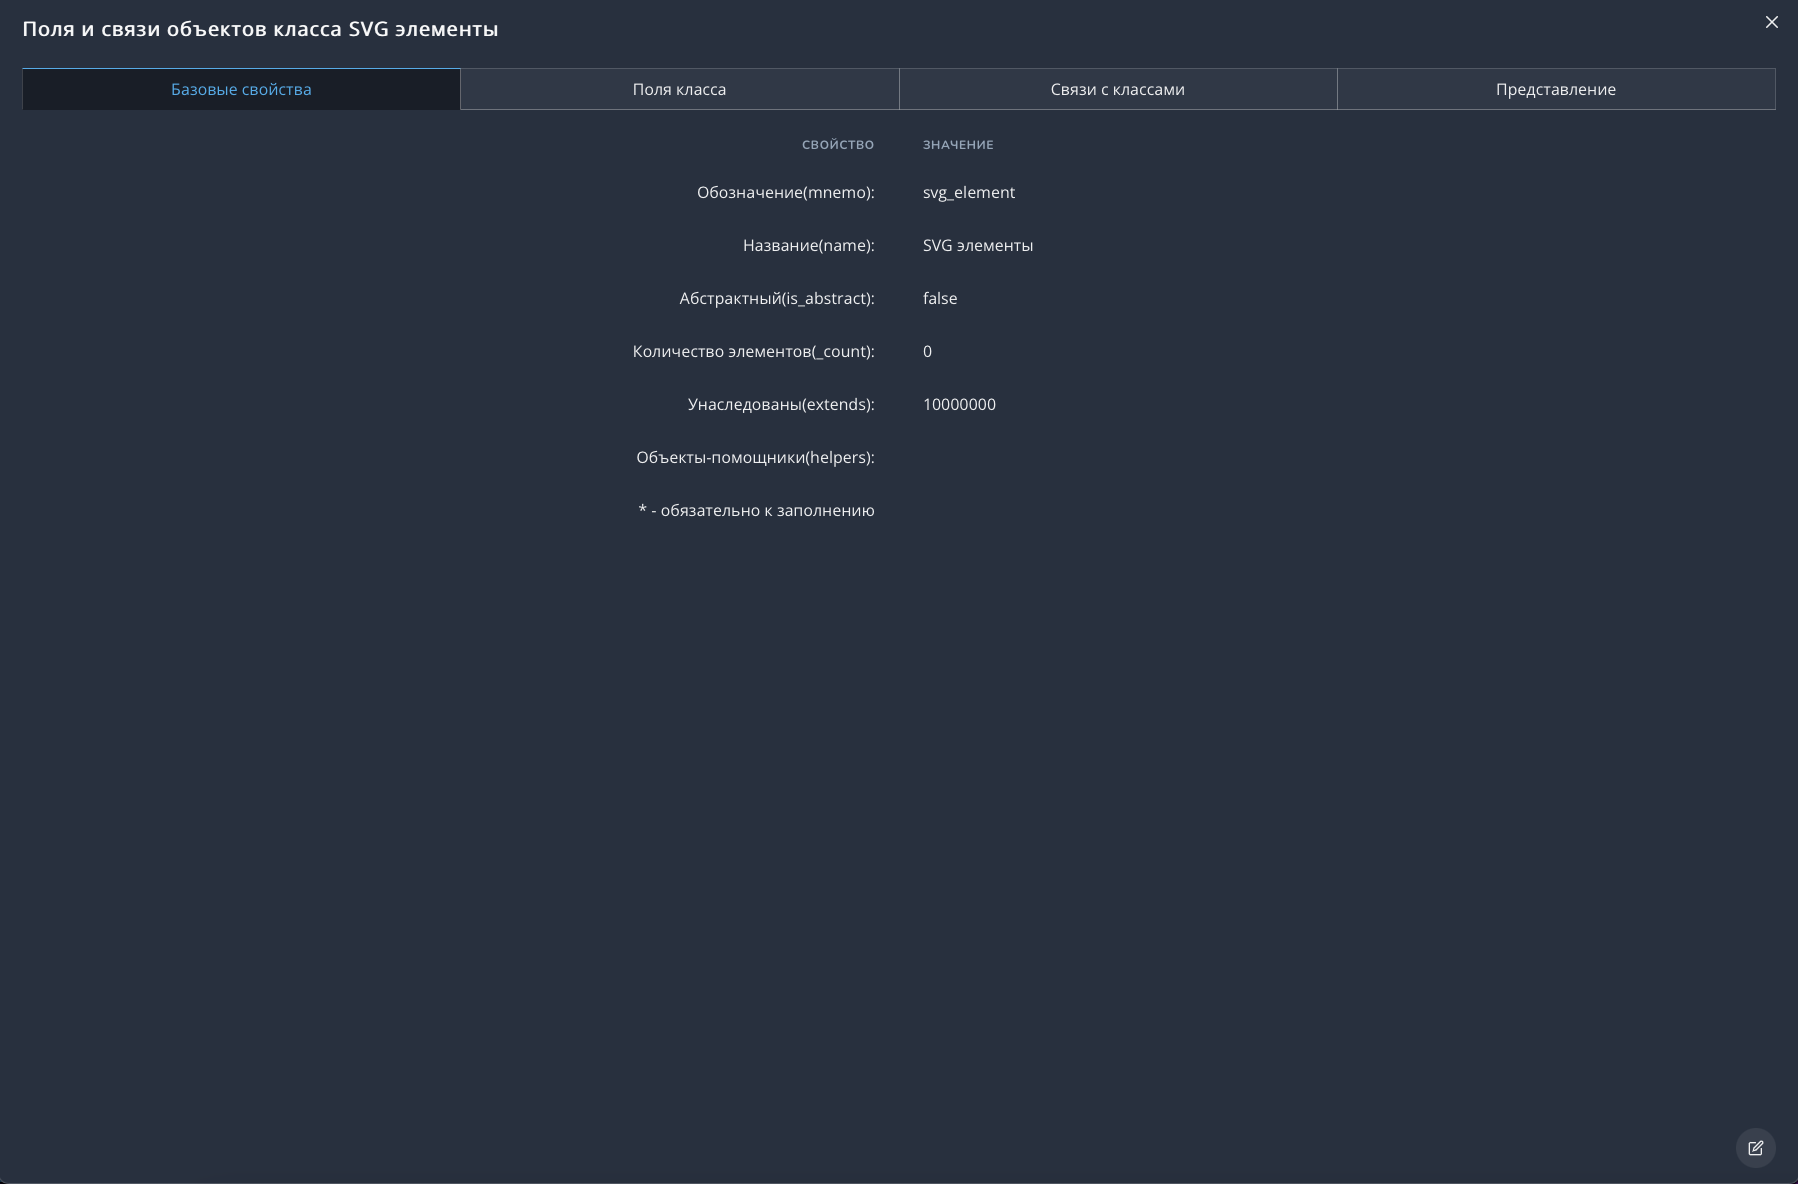Image resolution: width=1798 pixels, height=1184 pixels.
Task: Click the Абстрактный(is_abstract) label
Action: (x=776, y=298)
